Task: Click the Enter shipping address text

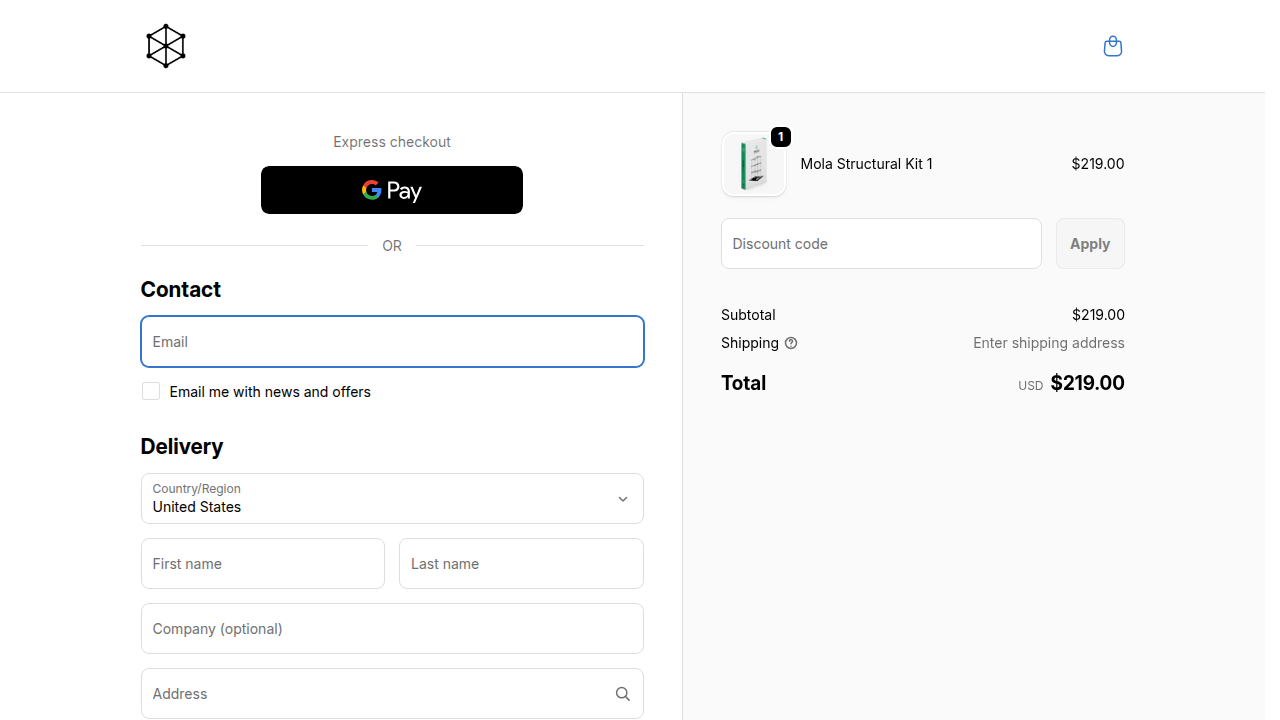Action: [1049, 343]
